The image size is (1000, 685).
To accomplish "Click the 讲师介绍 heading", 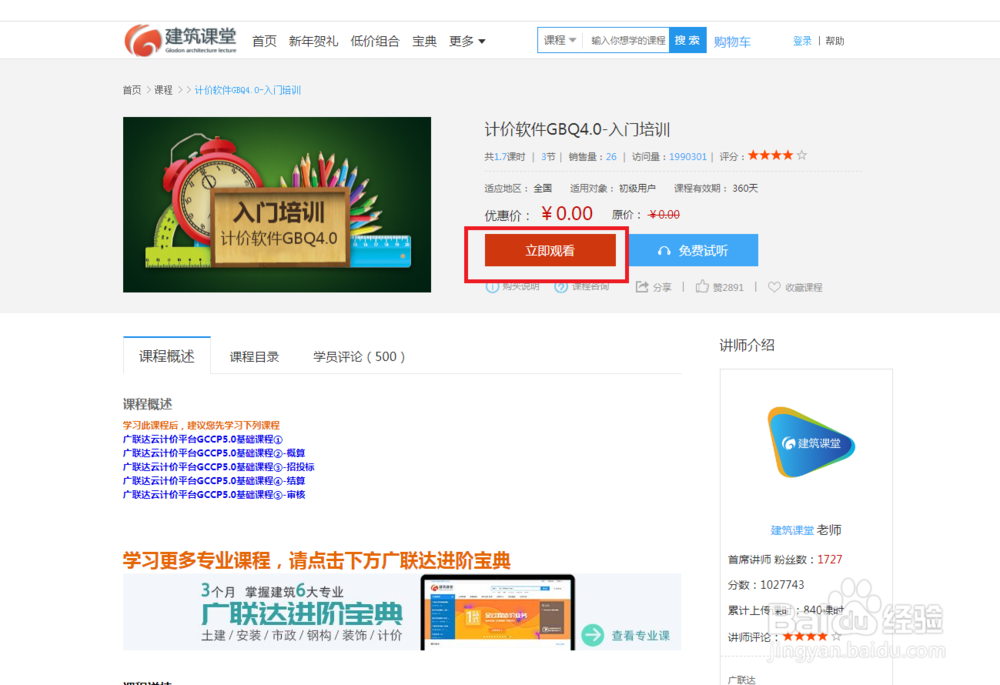I will (x=747, y=346).
